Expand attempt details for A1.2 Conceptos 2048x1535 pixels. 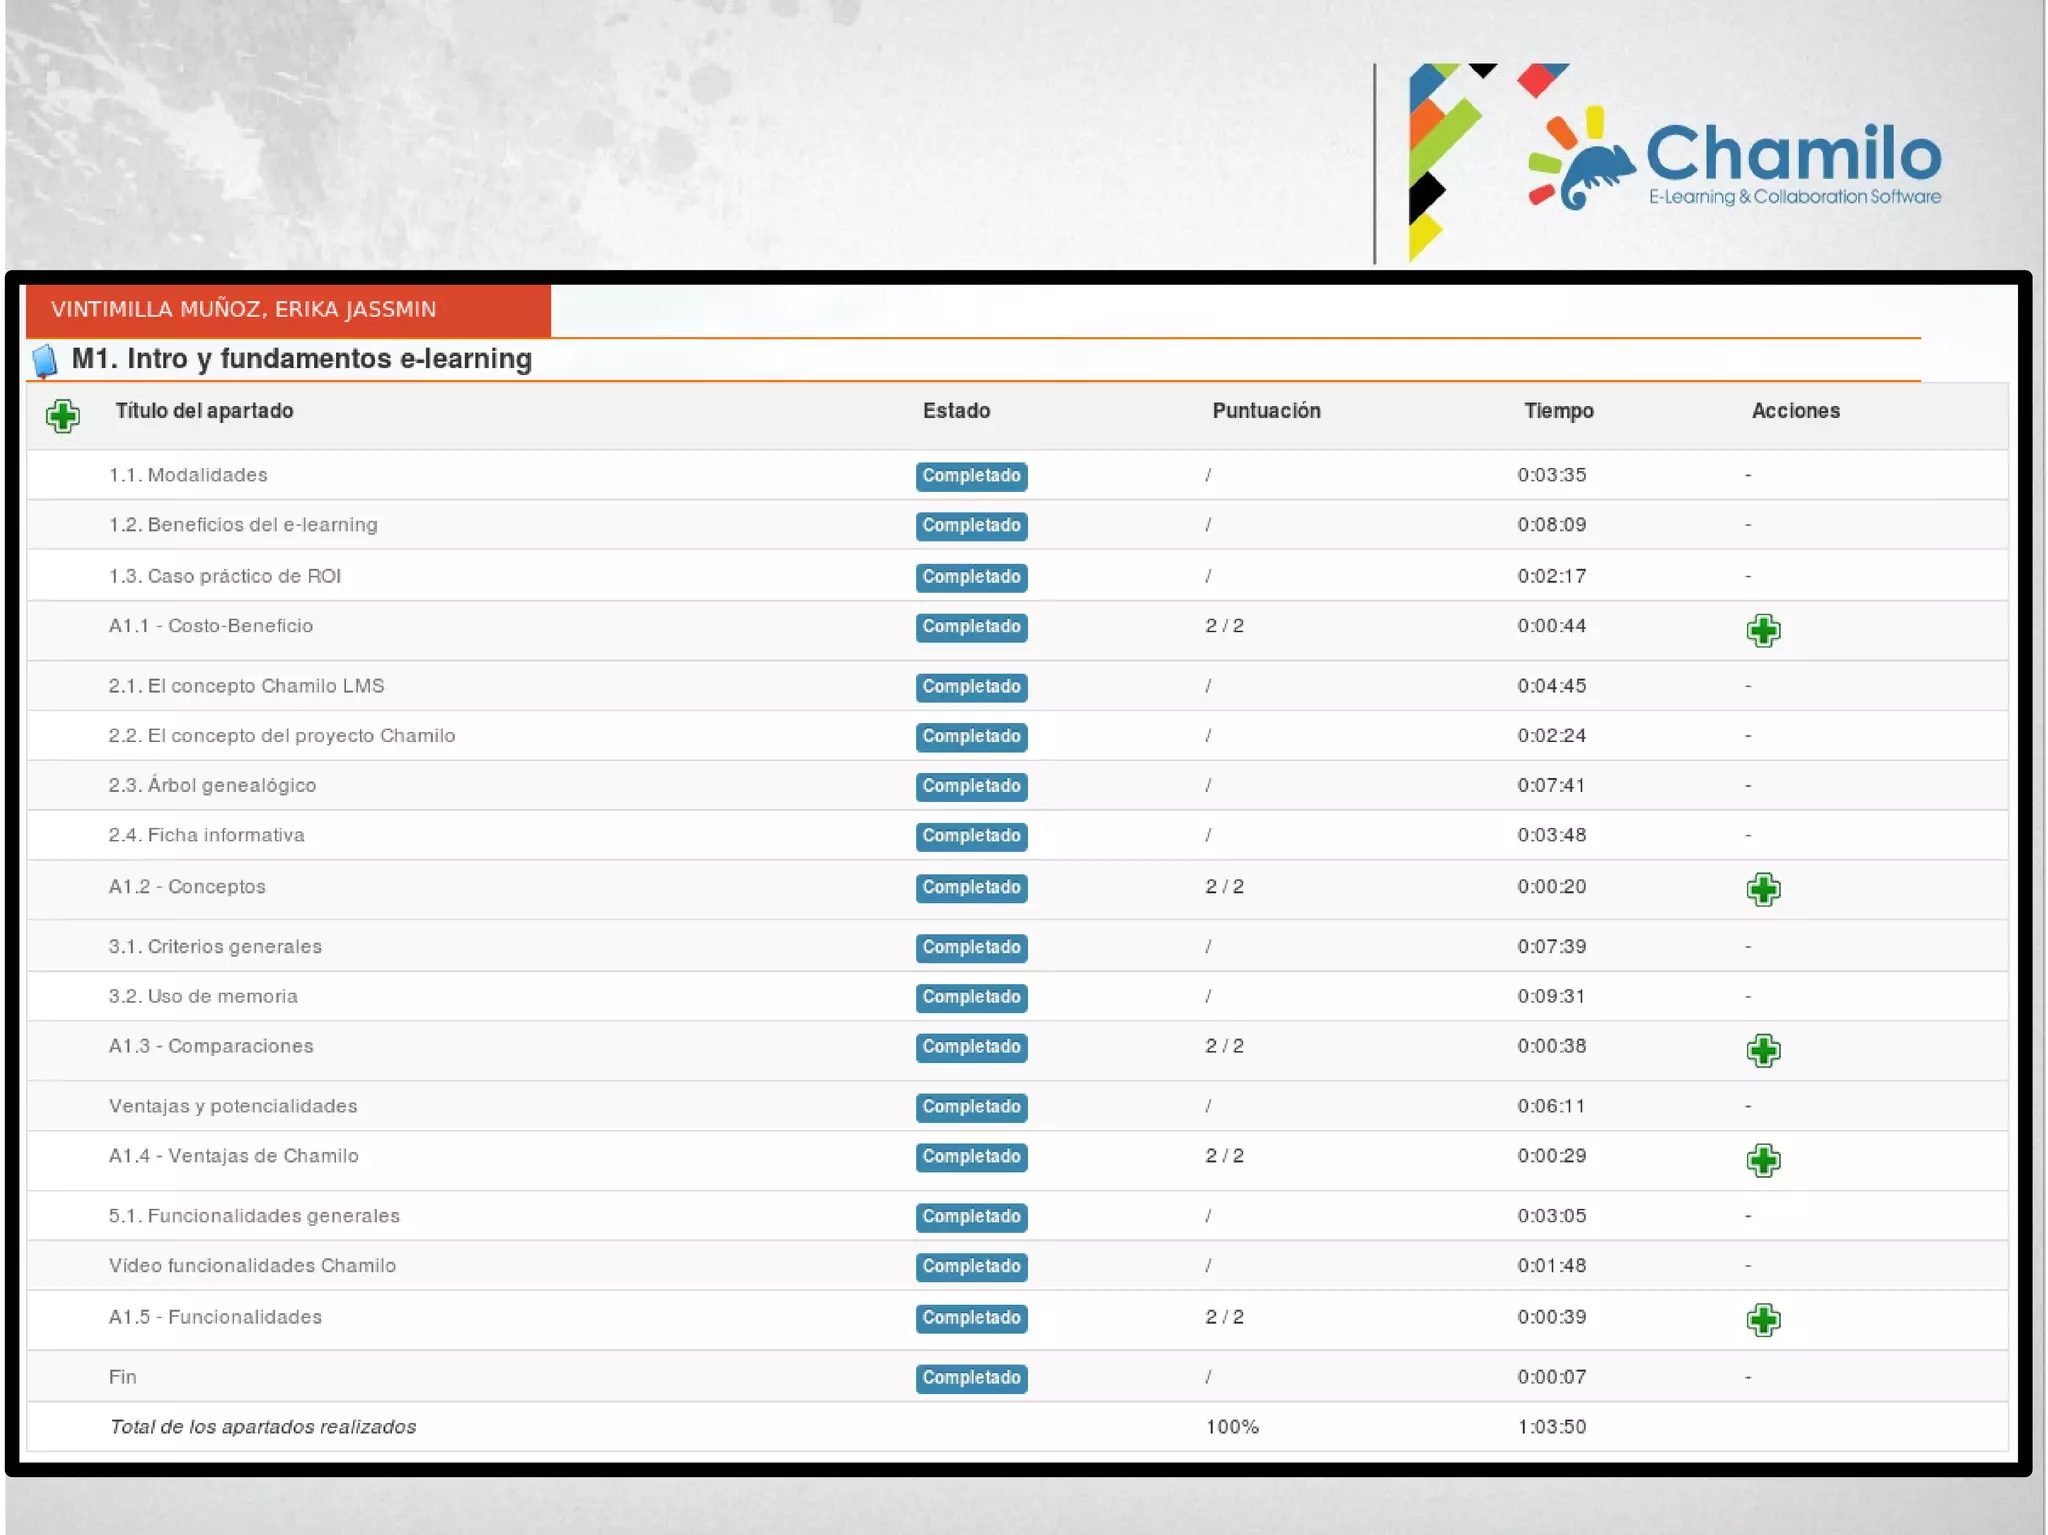(1763, 889)
